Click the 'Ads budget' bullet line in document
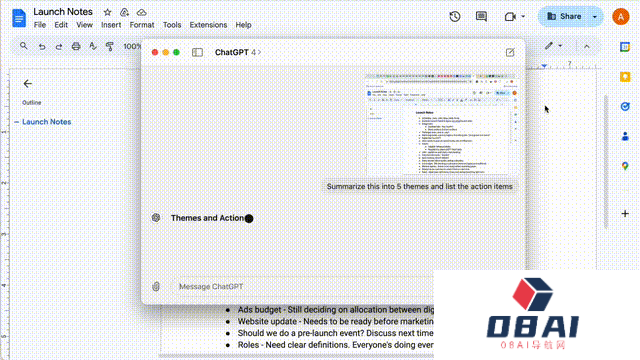Screen dimensions: 640x360 [x=336, y=310]
